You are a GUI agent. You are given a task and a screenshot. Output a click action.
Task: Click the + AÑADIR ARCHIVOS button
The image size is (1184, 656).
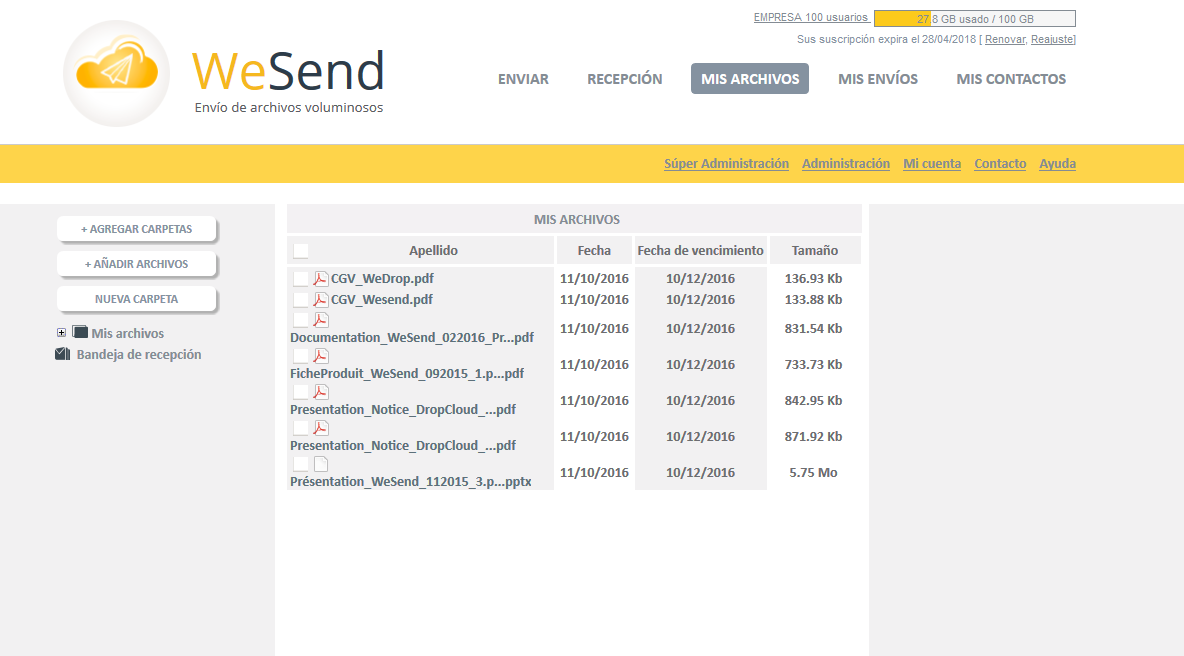pos(137,263)
